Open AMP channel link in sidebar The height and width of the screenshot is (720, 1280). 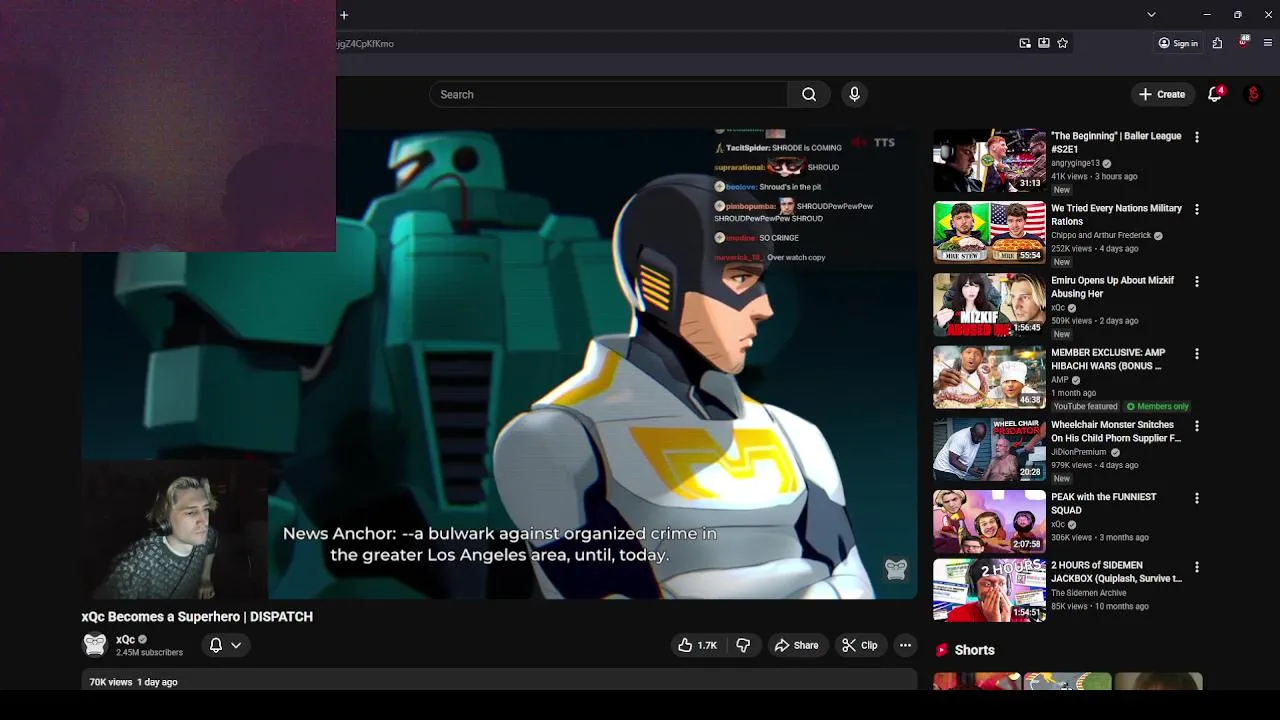(1060, 380)
